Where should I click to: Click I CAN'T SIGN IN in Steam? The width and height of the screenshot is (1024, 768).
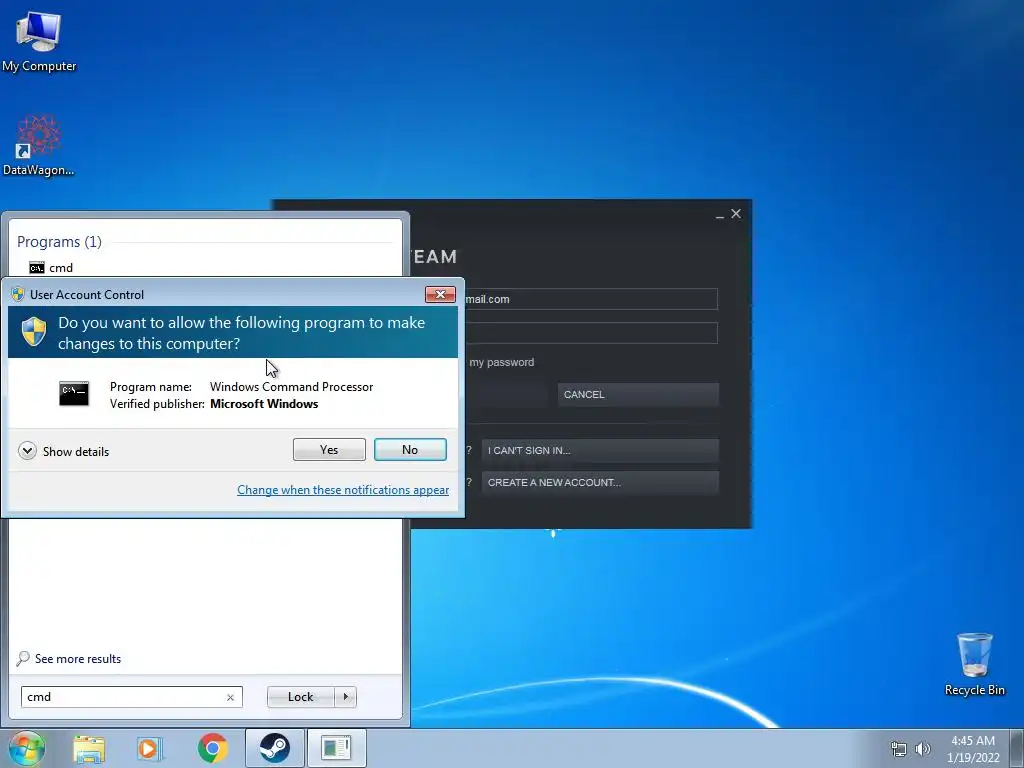600,450
